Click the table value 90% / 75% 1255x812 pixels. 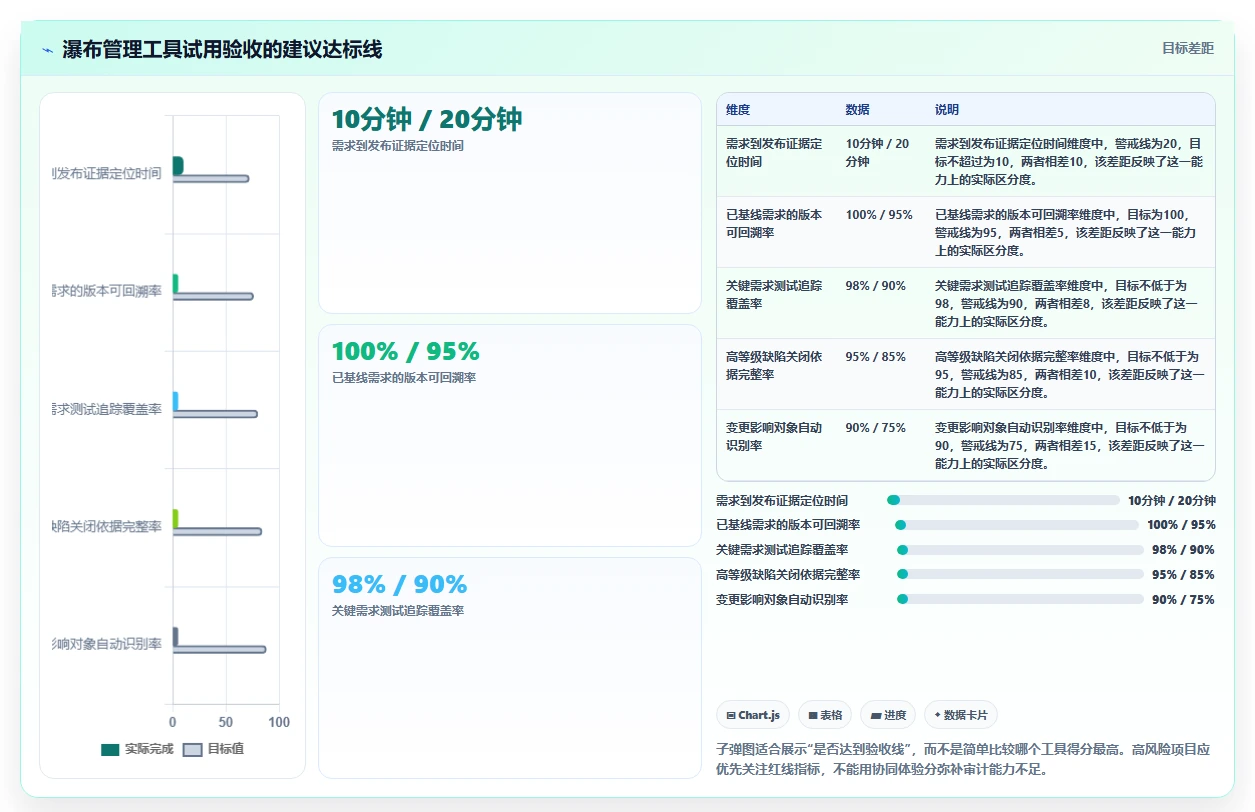(875, 427)
